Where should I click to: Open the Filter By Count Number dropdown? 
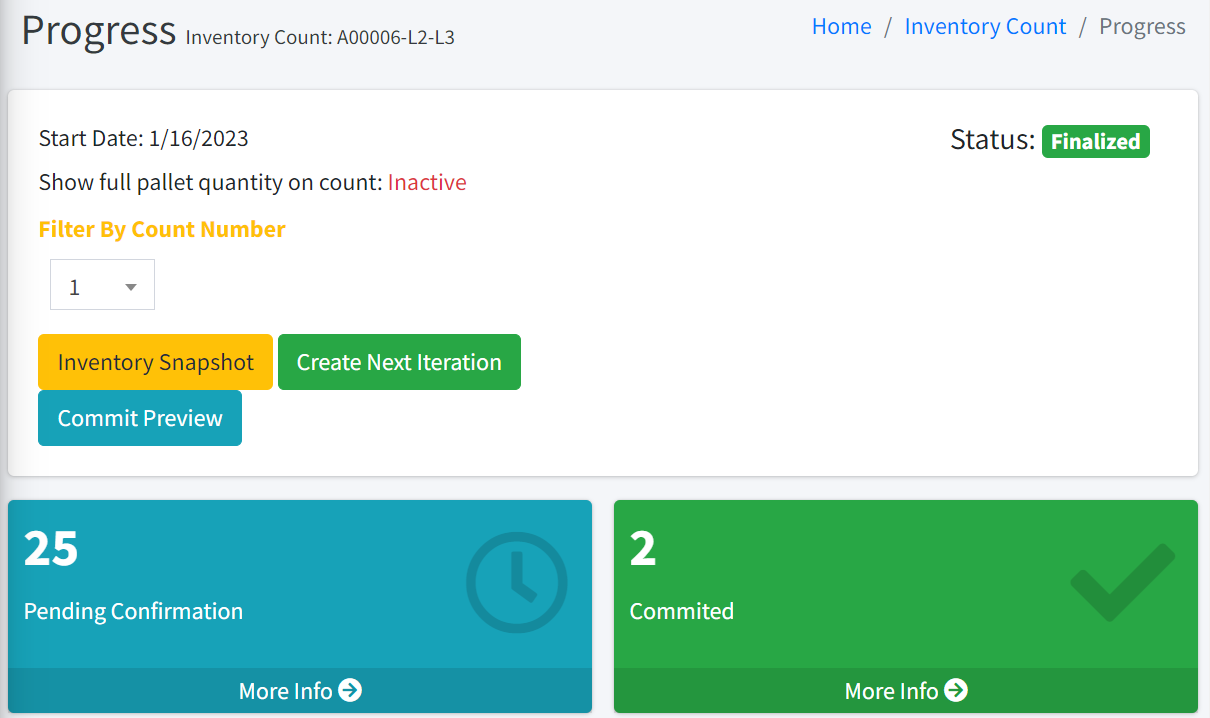(x=102, y=286)
